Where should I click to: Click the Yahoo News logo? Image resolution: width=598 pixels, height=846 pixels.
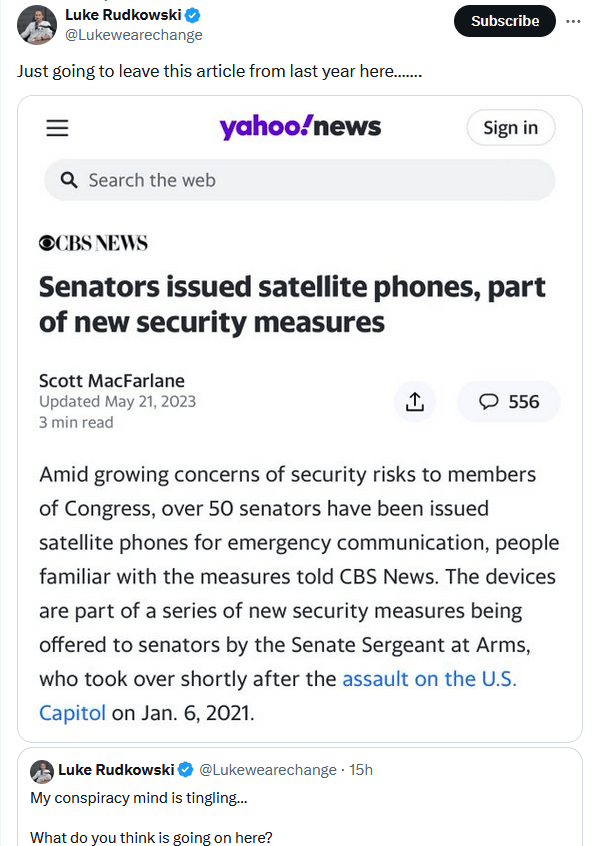pos(300,127)
